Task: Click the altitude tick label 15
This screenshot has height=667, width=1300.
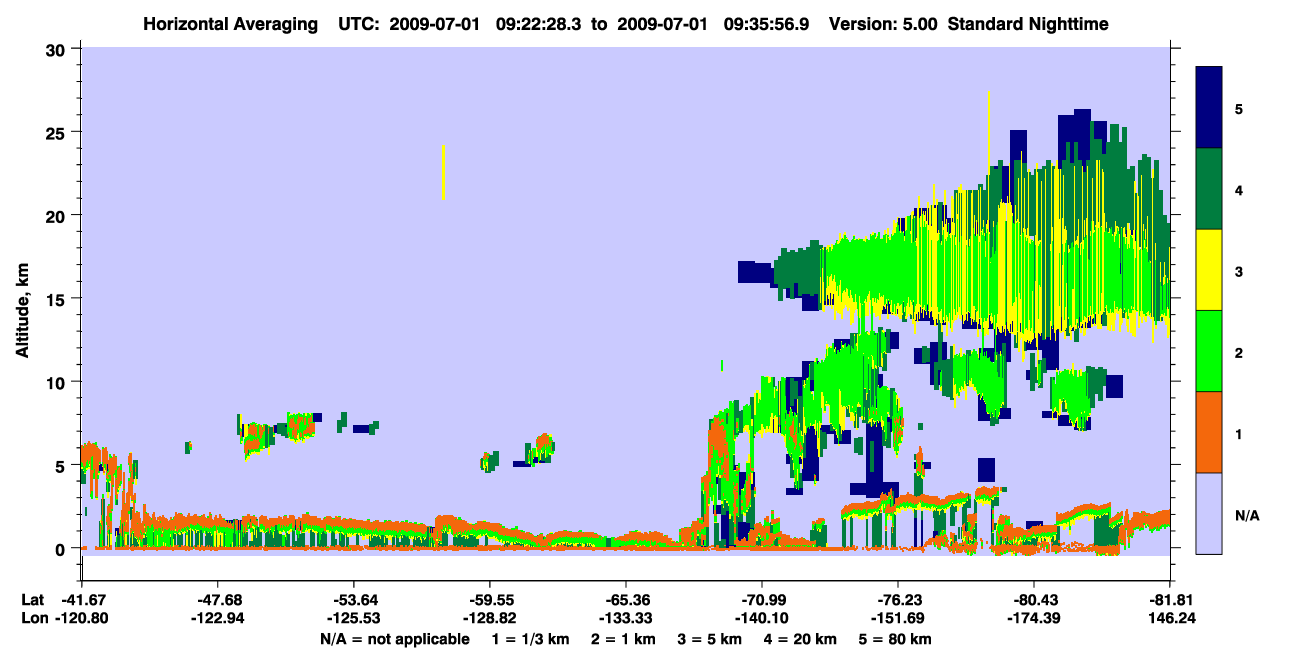Action: (x=58, y=299)
